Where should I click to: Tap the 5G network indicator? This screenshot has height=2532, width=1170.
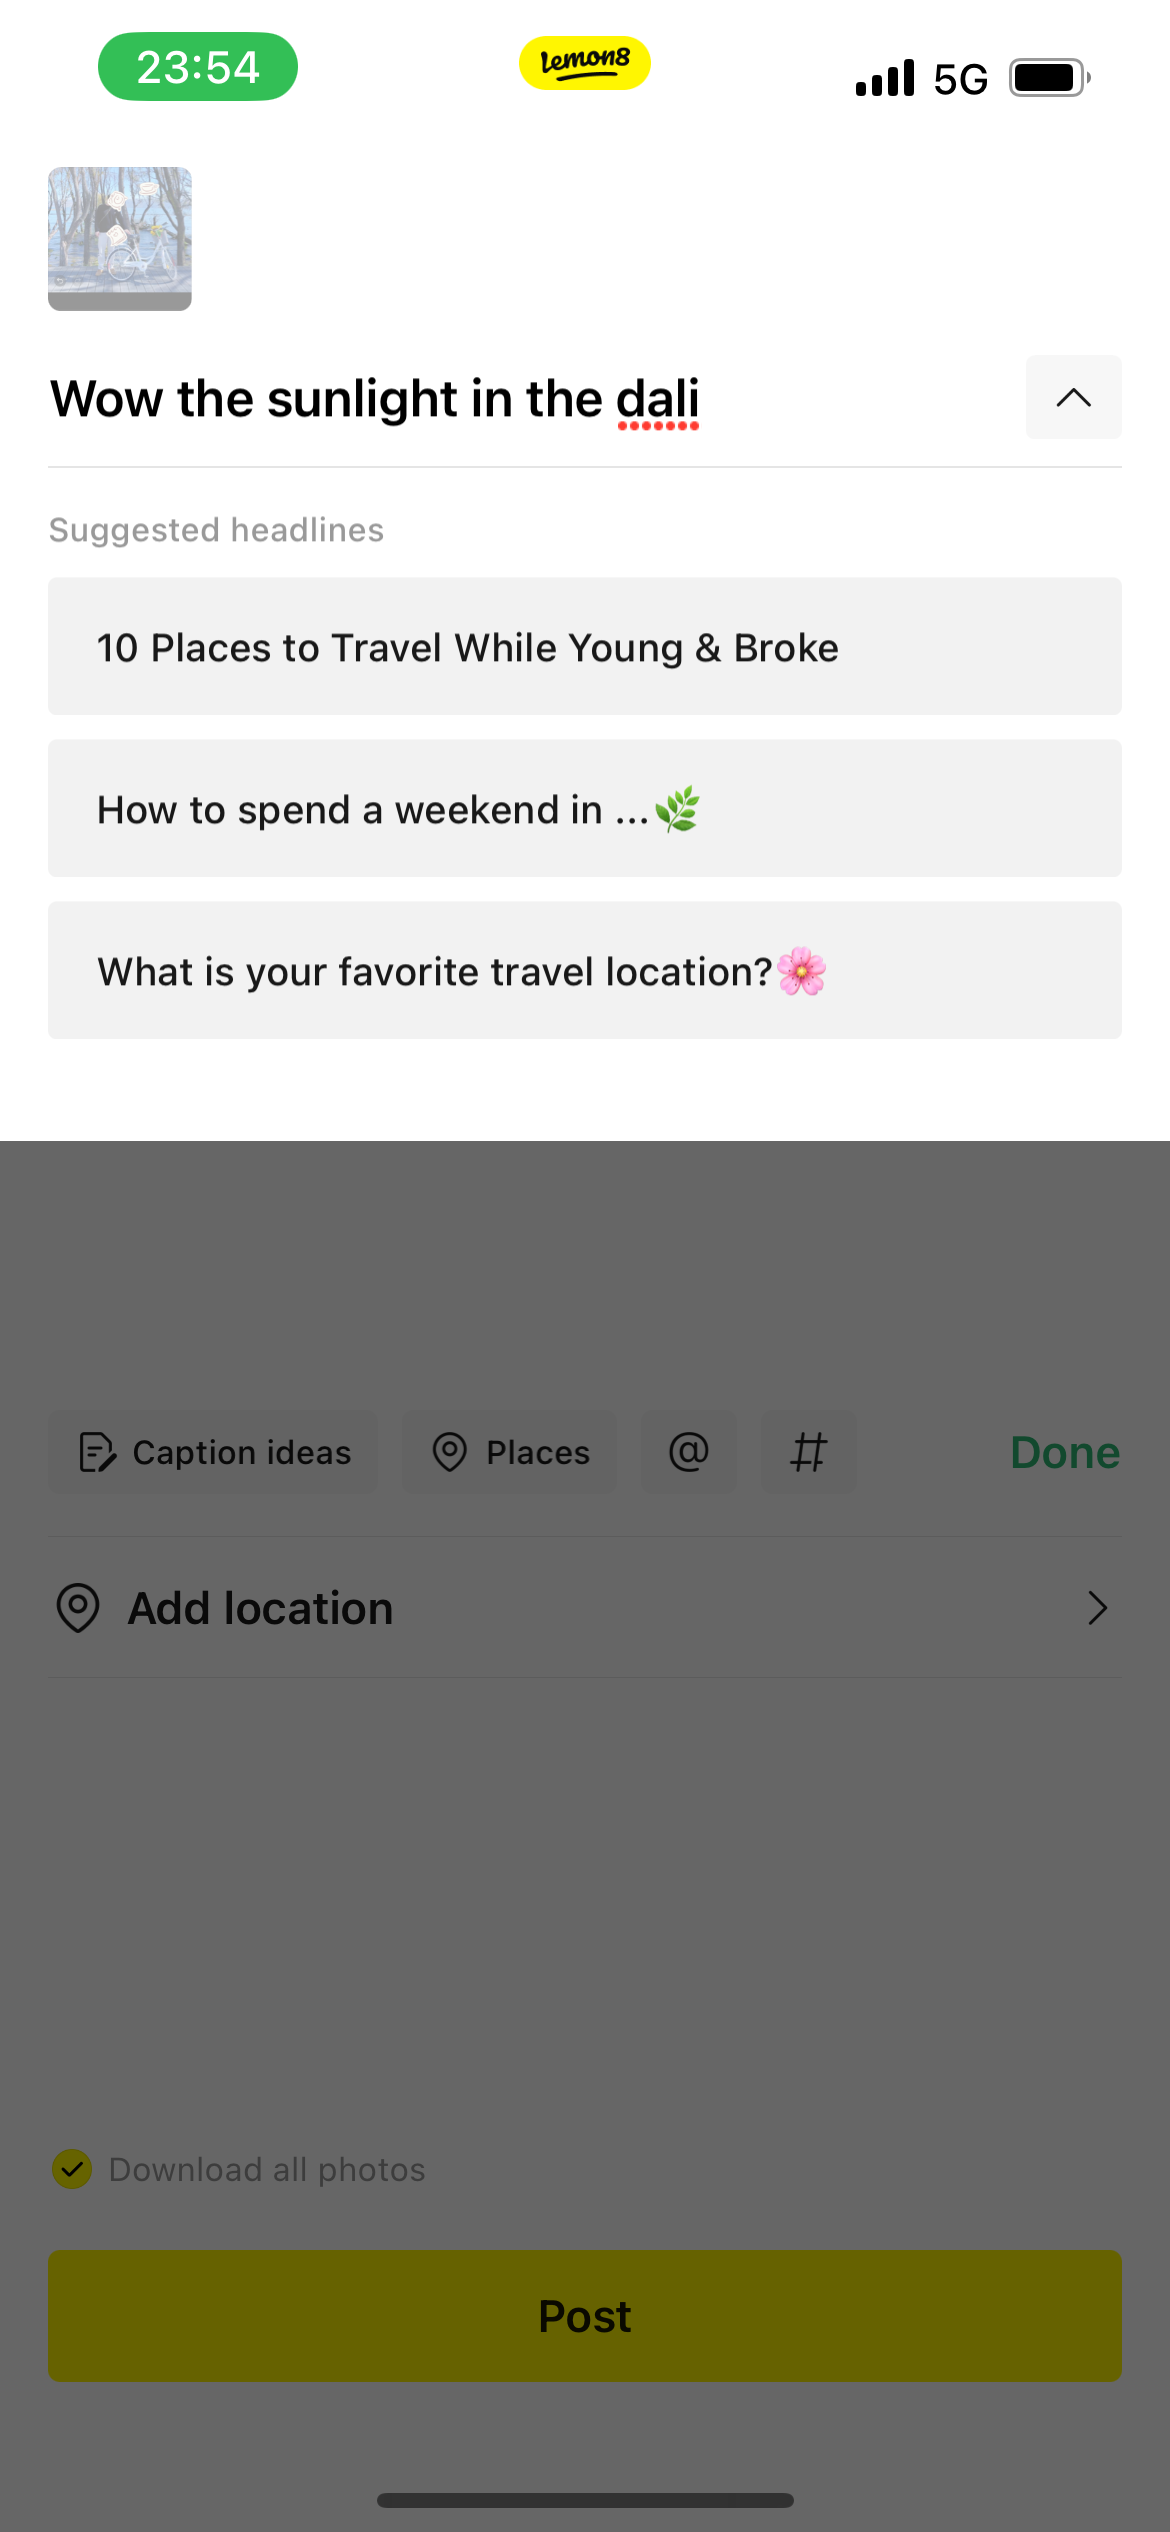(x=960, y=79)
